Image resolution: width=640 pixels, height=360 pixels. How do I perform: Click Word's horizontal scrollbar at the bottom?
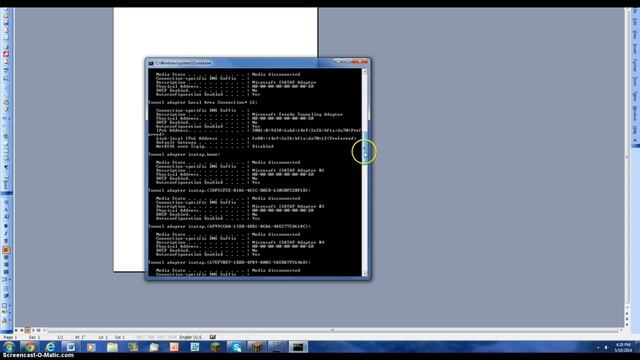333,330
